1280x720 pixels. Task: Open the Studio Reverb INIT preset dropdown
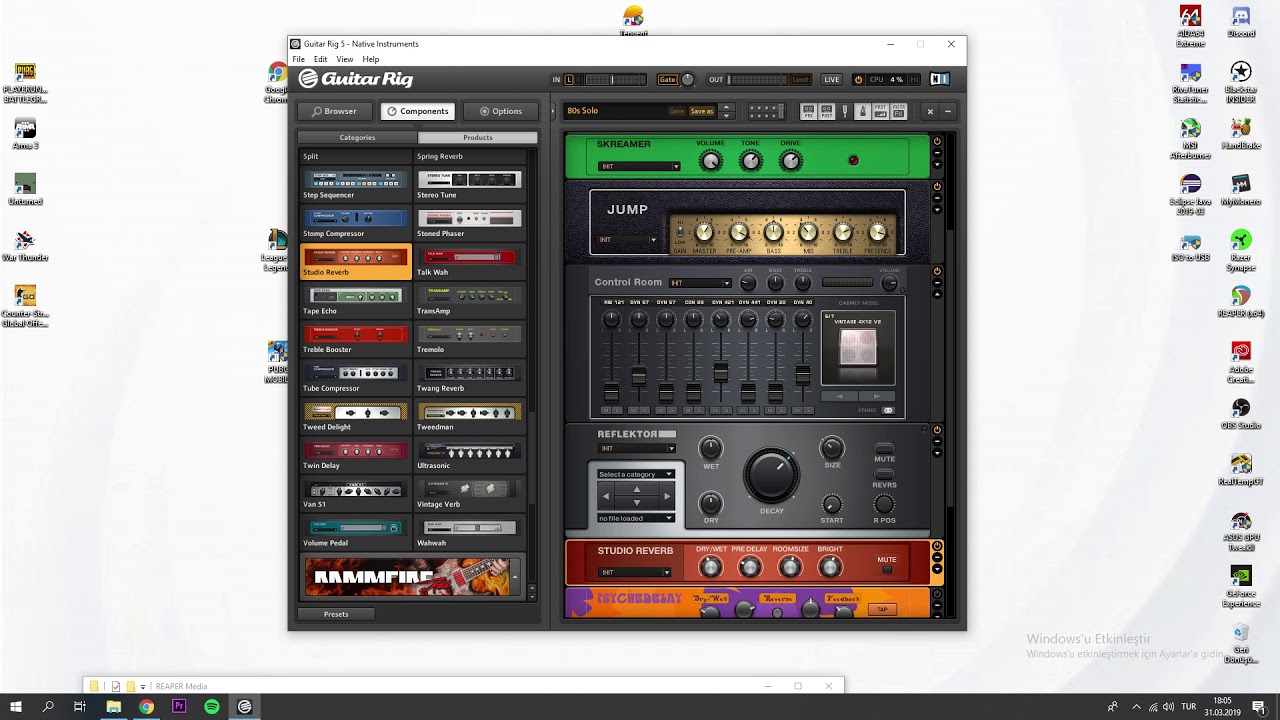tap(634, 572)
